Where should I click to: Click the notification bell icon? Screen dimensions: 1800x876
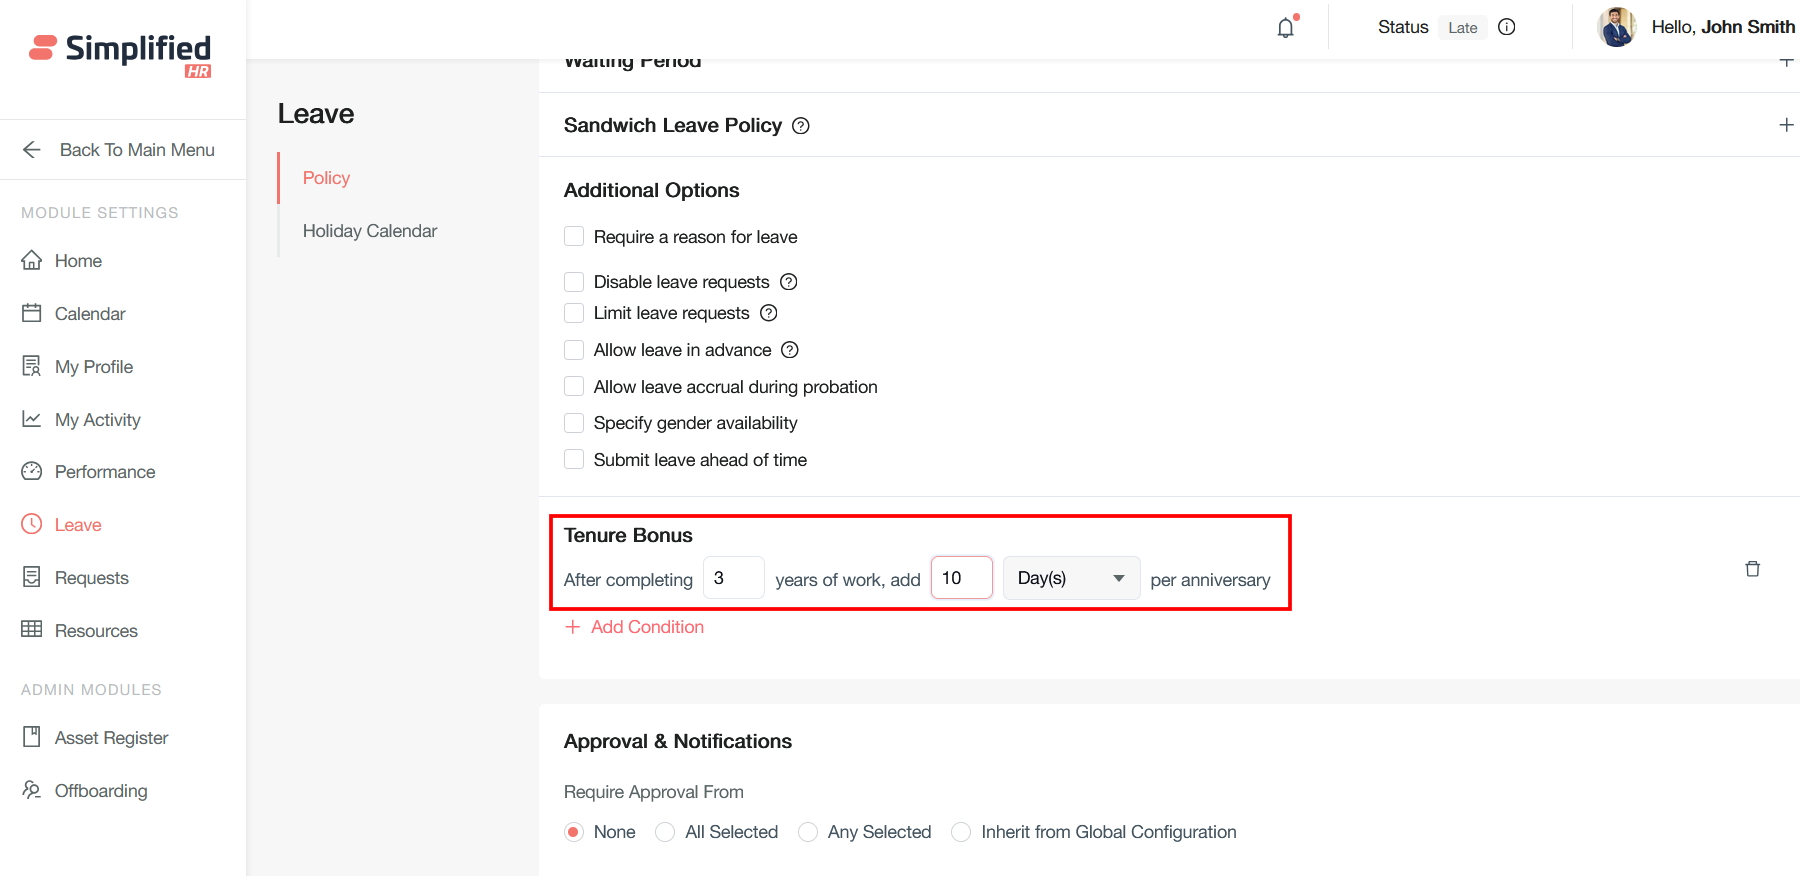(x=1286, y=28)
